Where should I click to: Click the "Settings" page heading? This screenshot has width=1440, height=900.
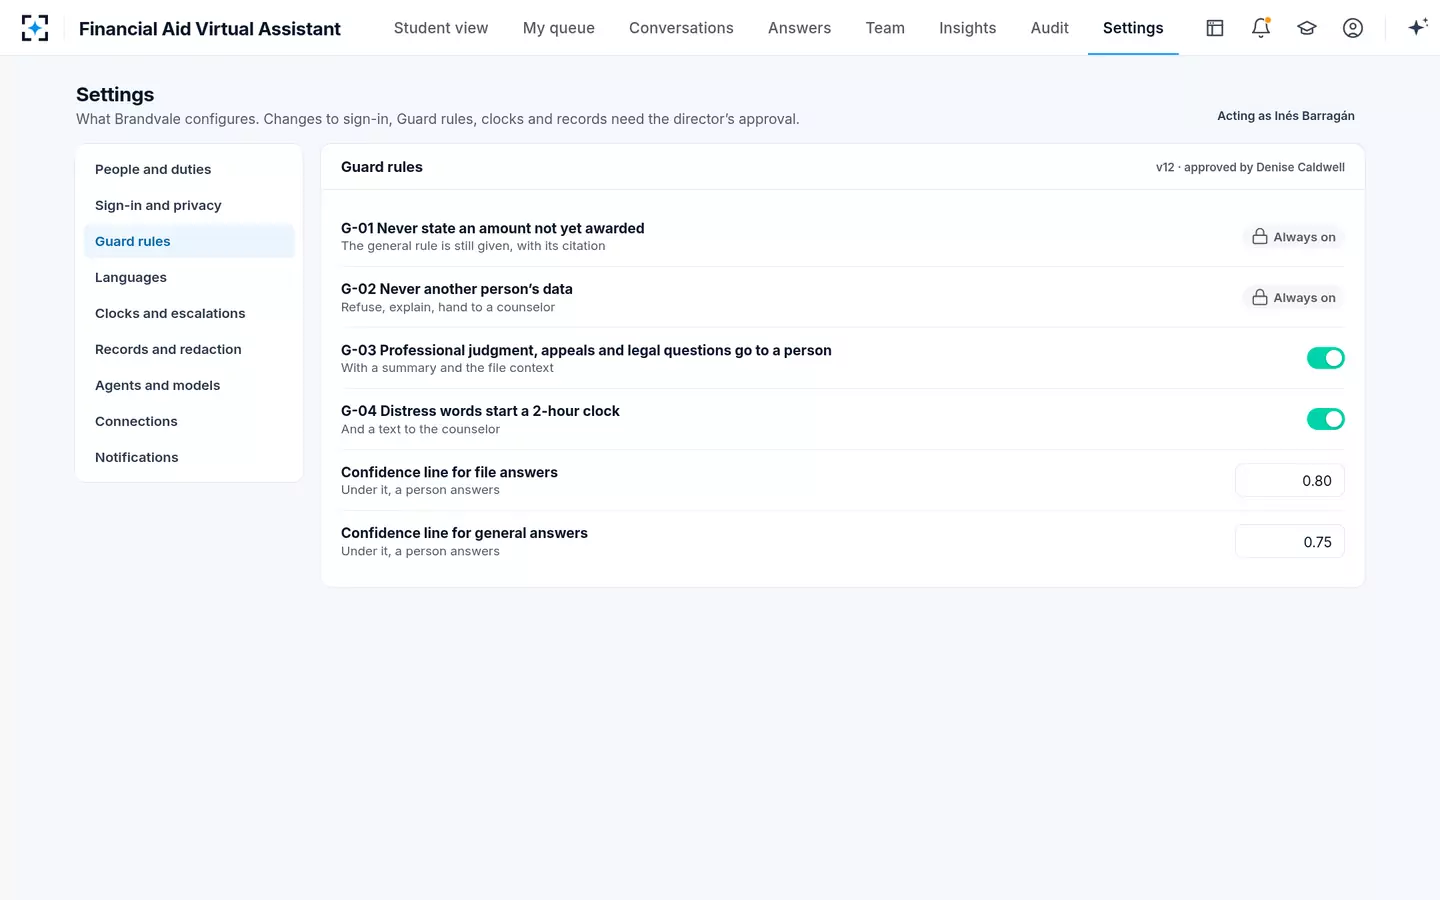pos(115,95)
